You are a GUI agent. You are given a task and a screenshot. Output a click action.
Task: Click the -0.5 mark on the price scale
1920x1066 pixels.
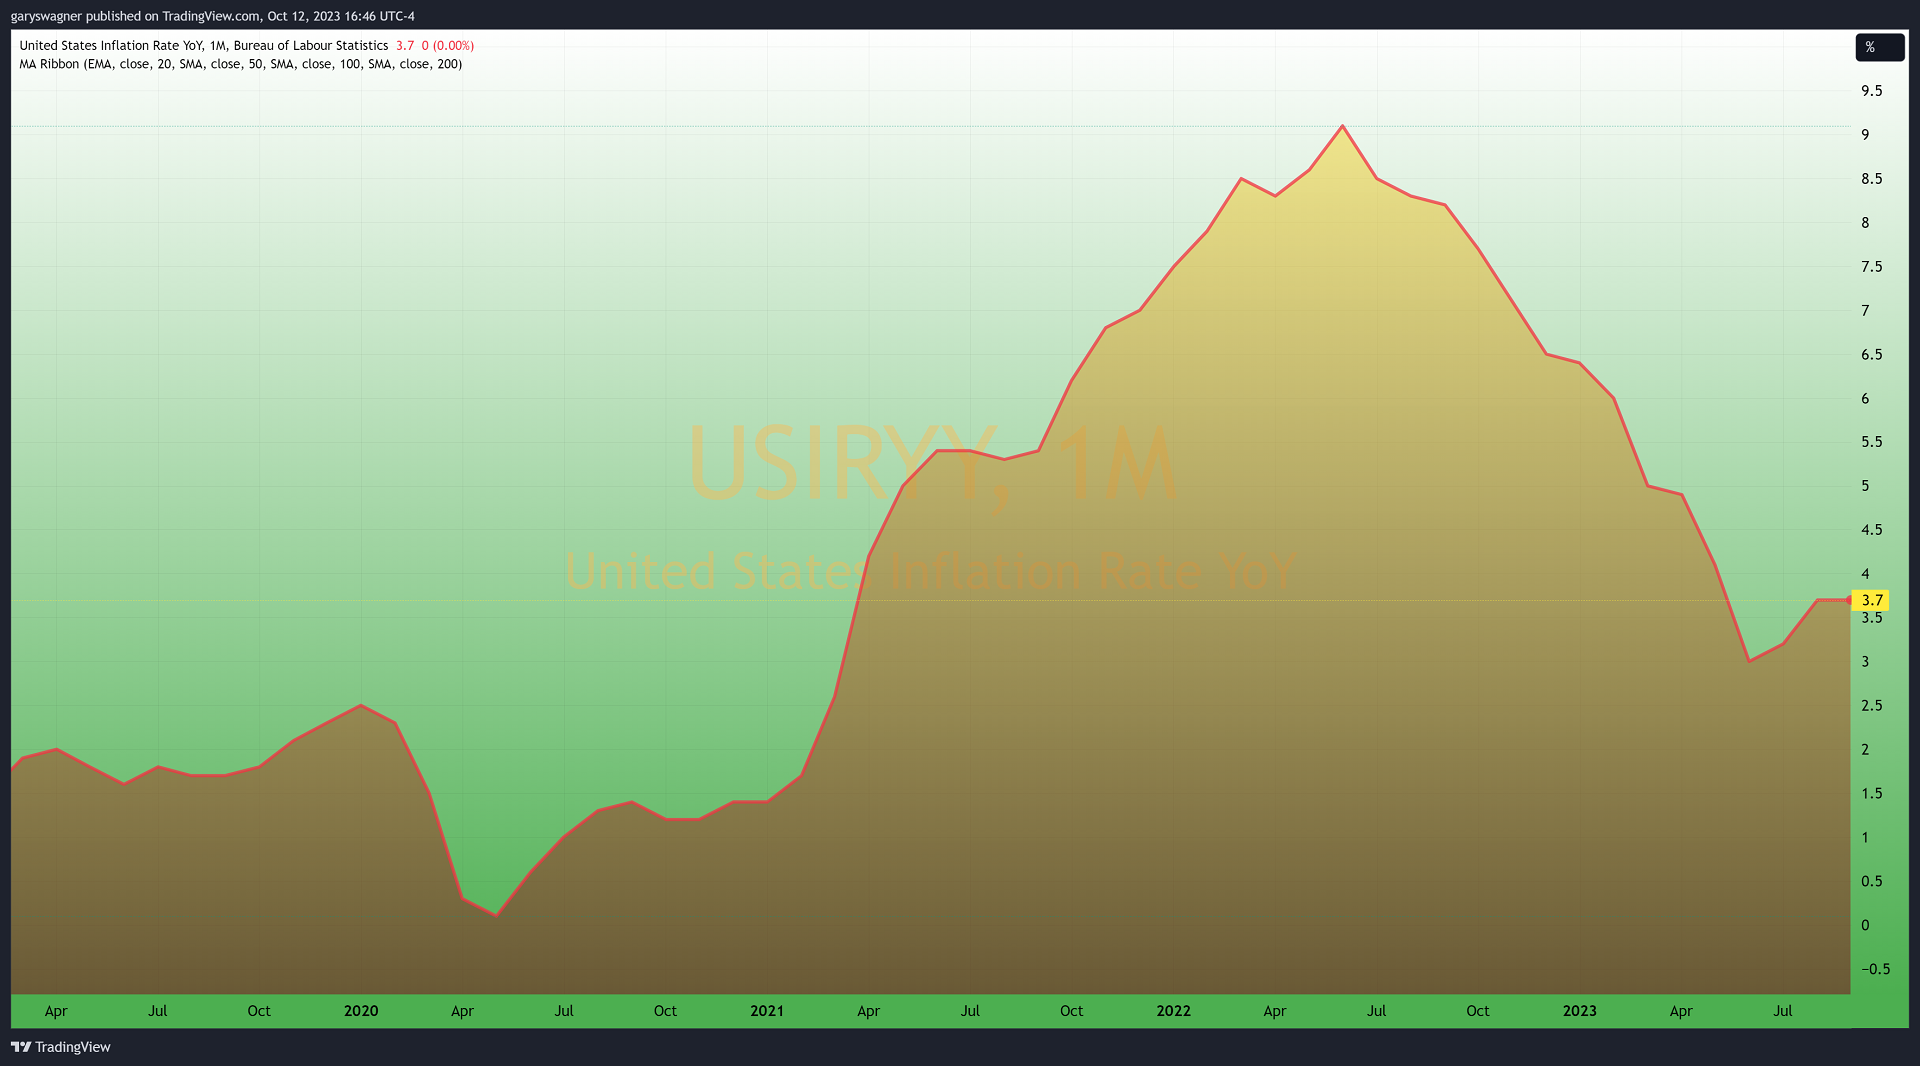tap(1875, 969)
